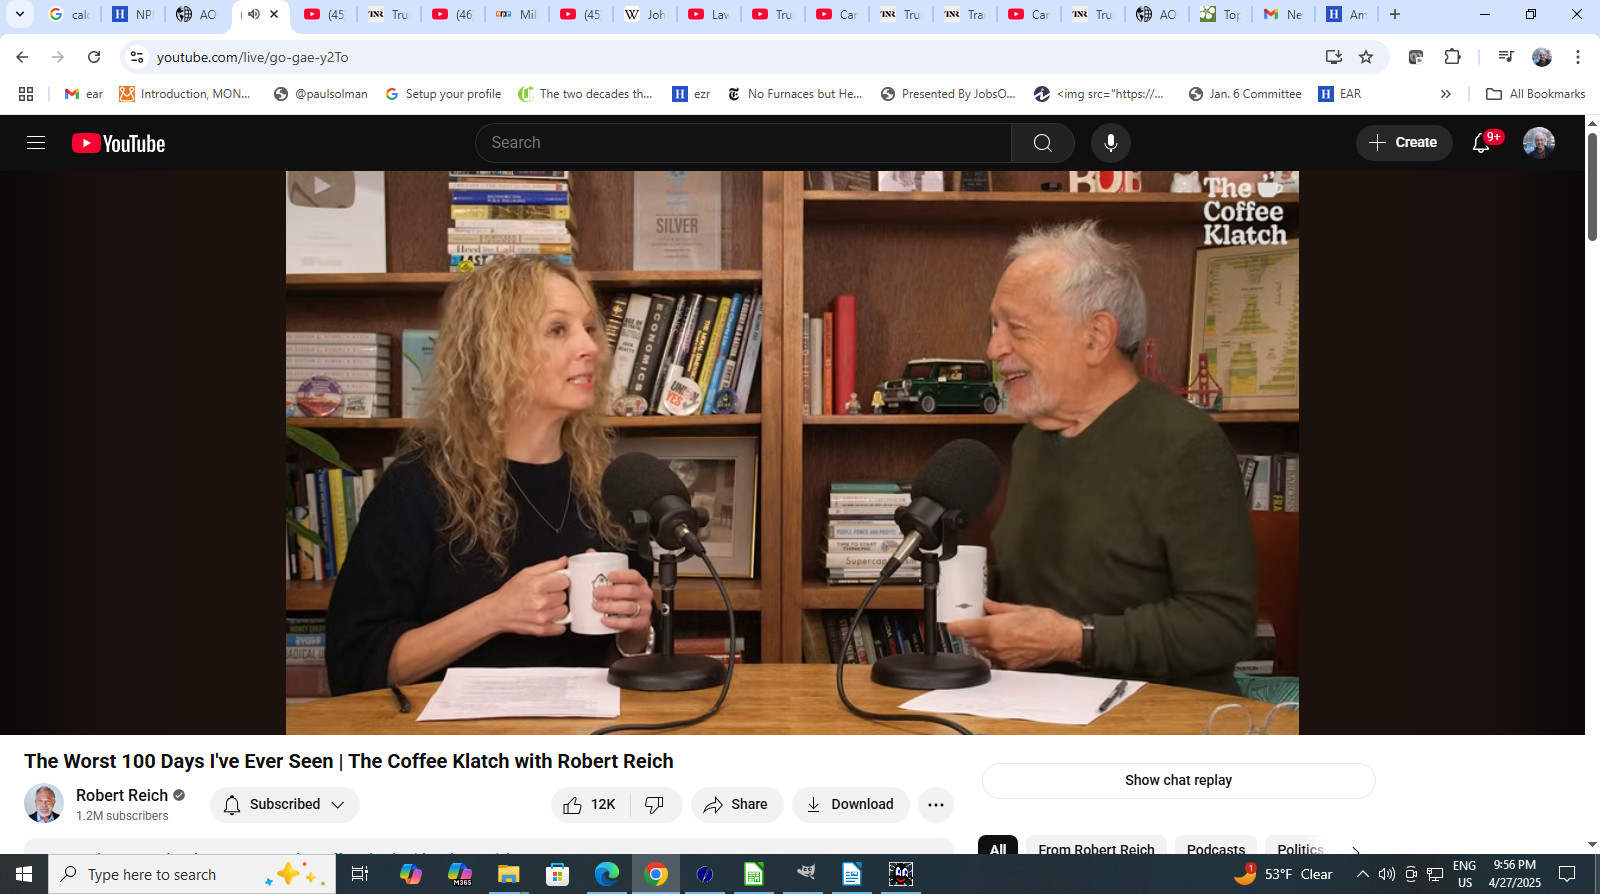Select the Podcasts filter chip

pos(1215,848)
